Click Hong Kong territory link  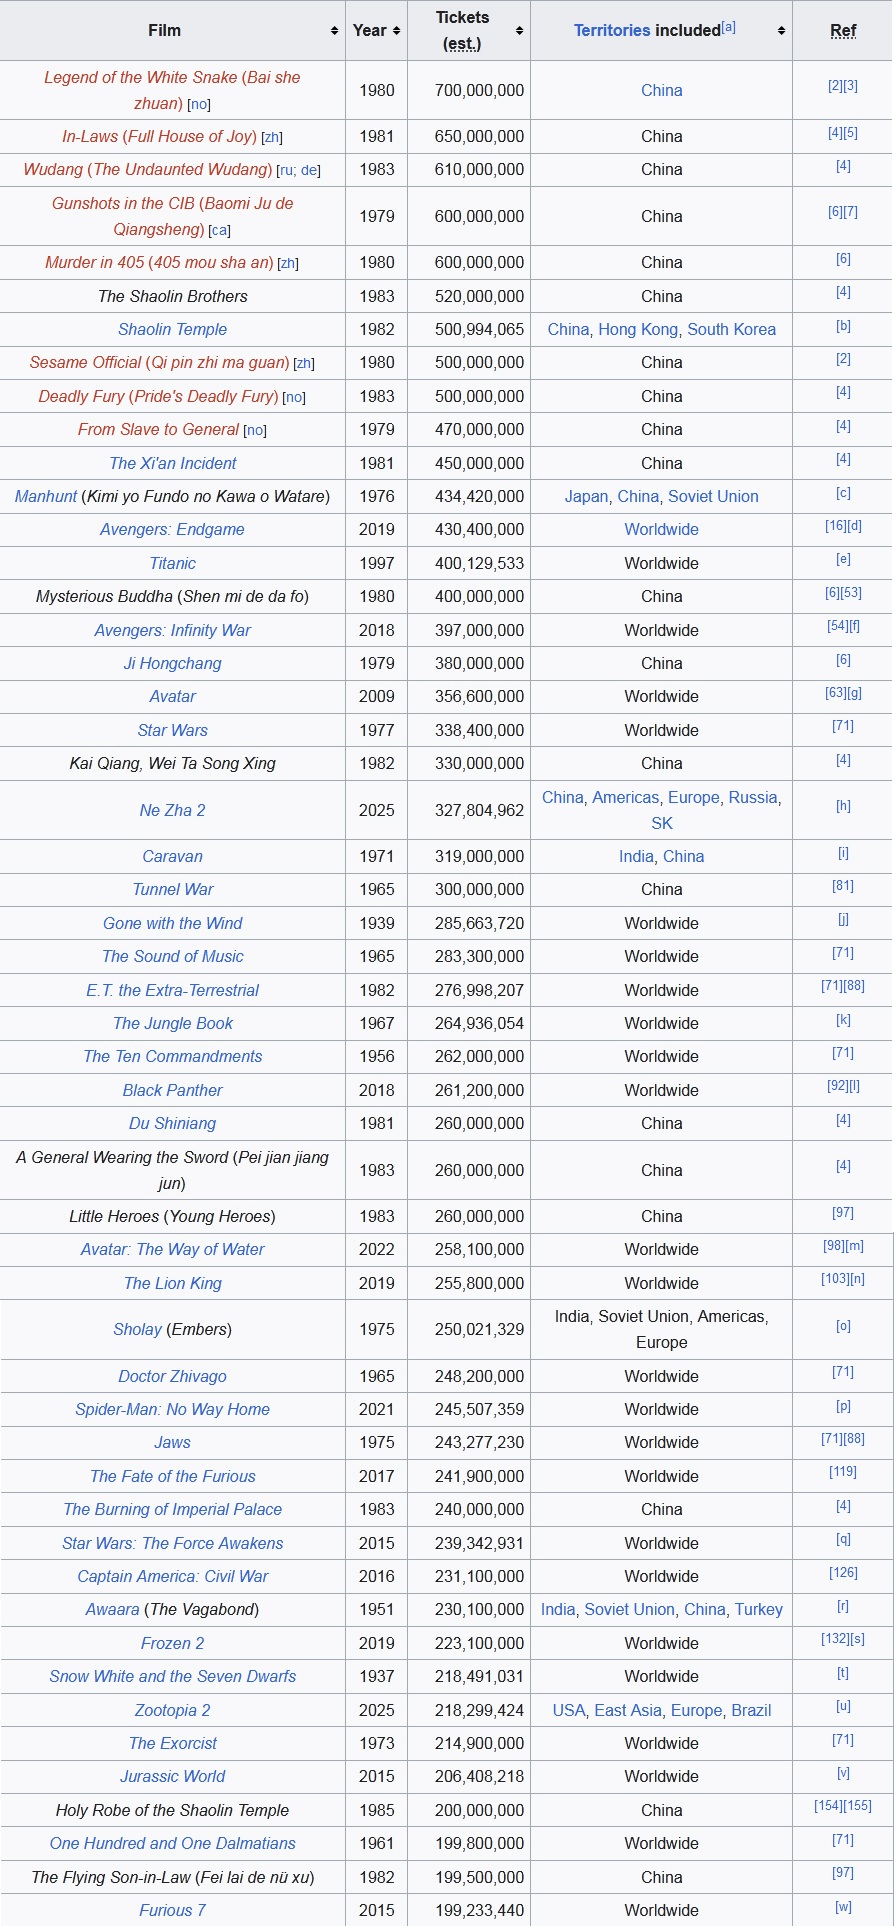point(638,329)
